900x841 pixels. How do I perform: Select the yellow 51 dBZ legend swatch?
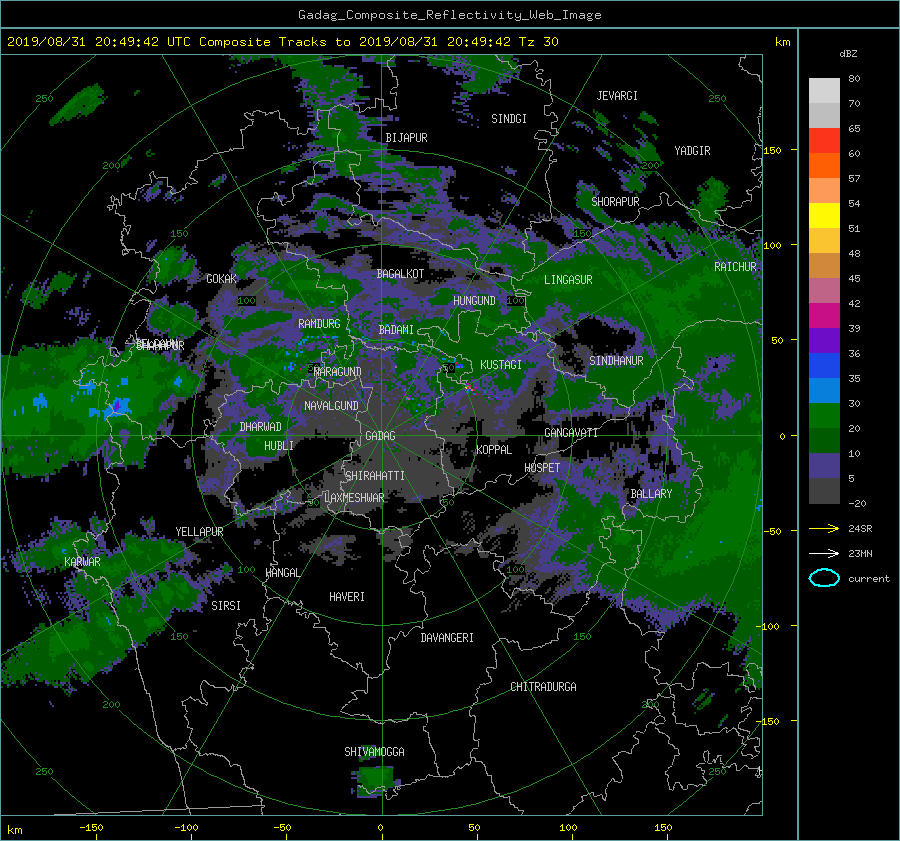click(x=824, y=215)
